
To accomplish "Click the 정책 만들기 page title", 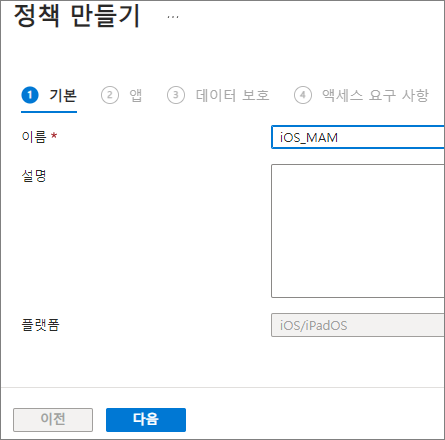I will pyautogui.click(x=77, y=16).
